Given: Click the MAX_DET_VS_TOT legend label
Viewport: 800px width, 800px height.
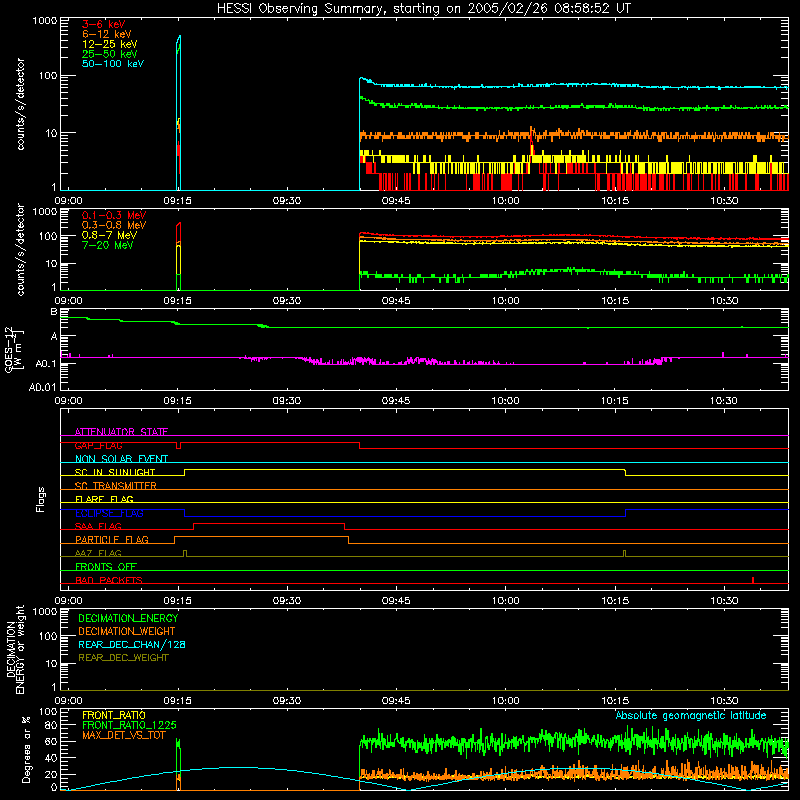Looking at the screenshot, I should point(124,735).
